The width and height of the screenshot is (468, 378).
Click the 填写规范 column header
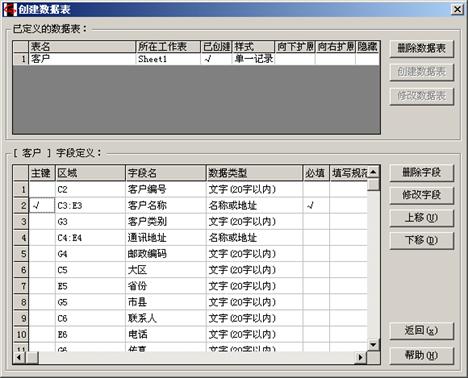coord(349,173)
